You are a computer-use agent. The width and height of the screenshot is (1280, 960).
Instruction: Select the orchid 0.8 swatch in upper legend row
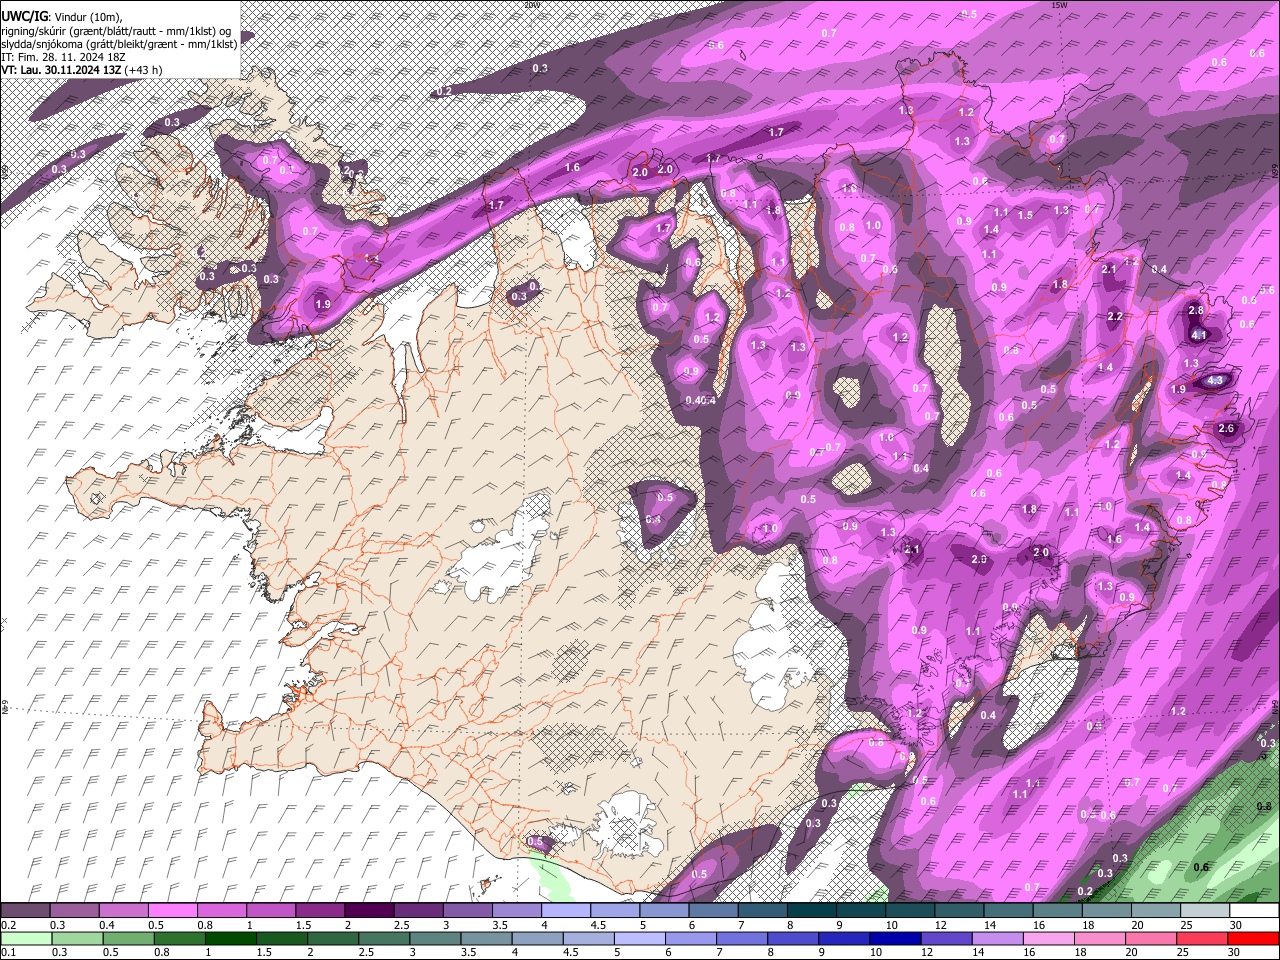[222, 911]
